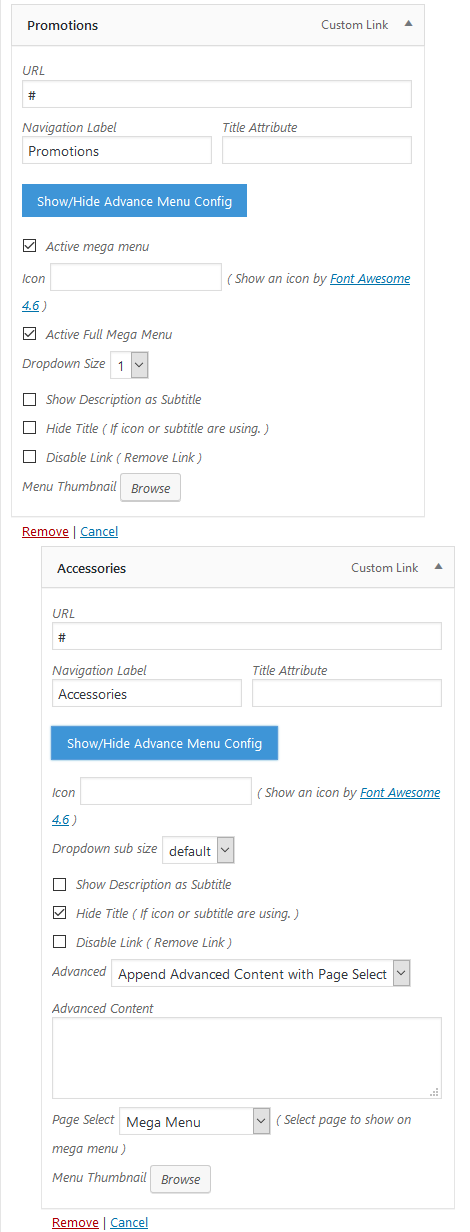Remove the Promotions menu item
Screen dimensions: 470x1232
45,531
